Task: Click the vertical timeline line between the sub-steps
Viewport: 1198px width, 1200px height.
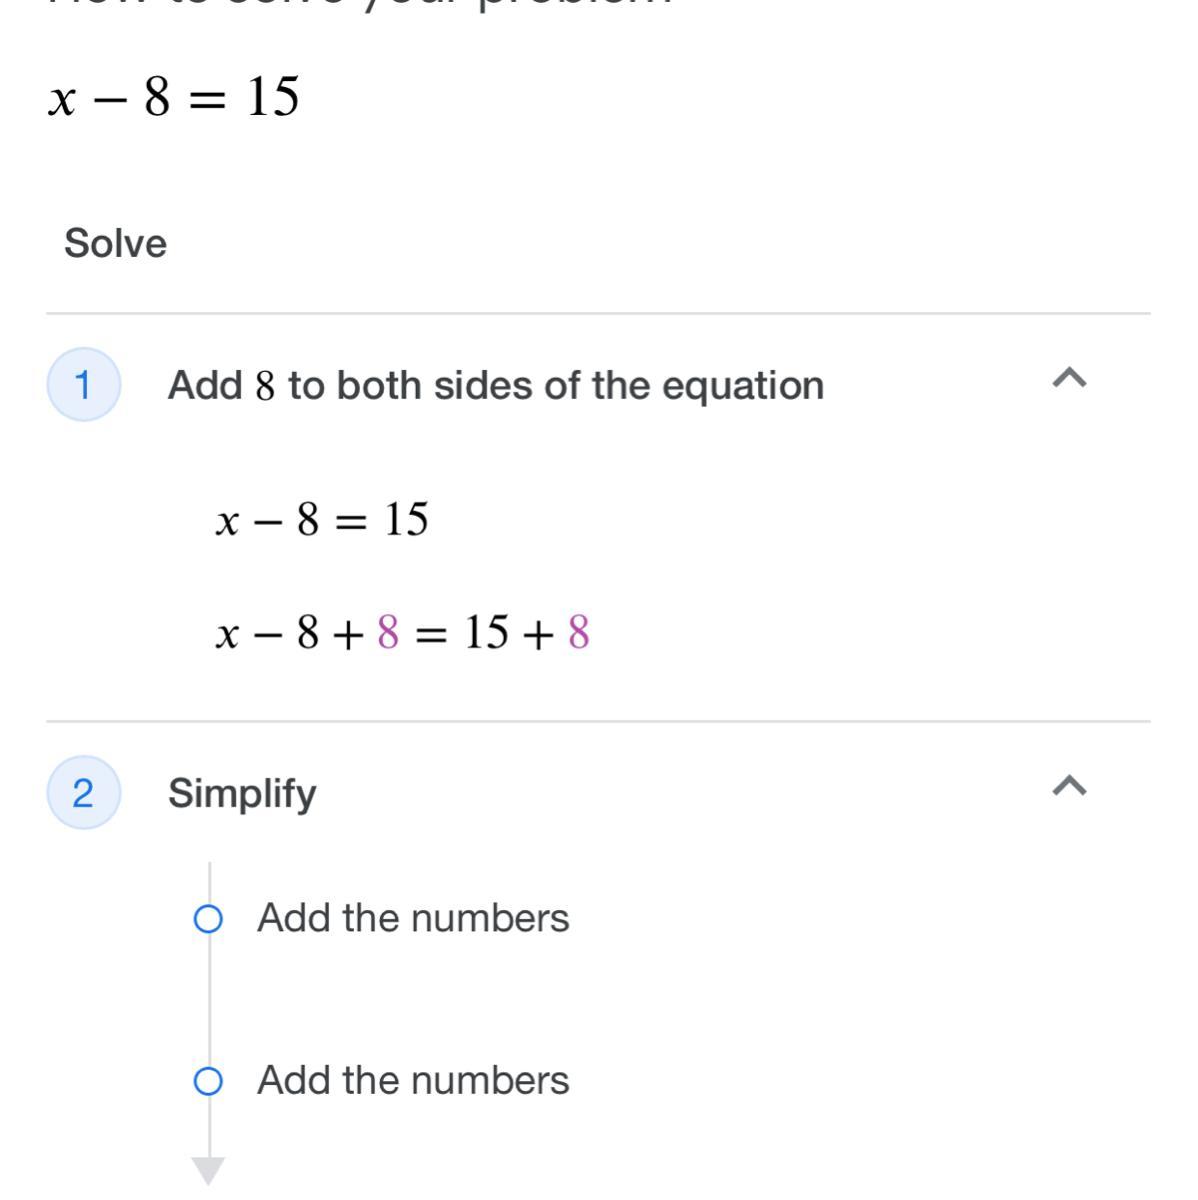Action: coord(209,1000)
